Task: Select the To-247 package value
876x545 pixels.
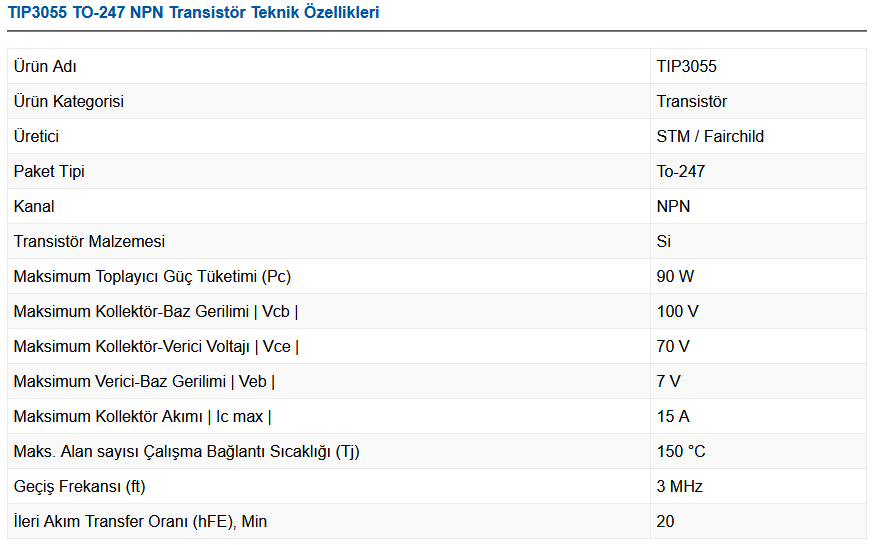Action: pyautogui.click(x=680, y=172)
